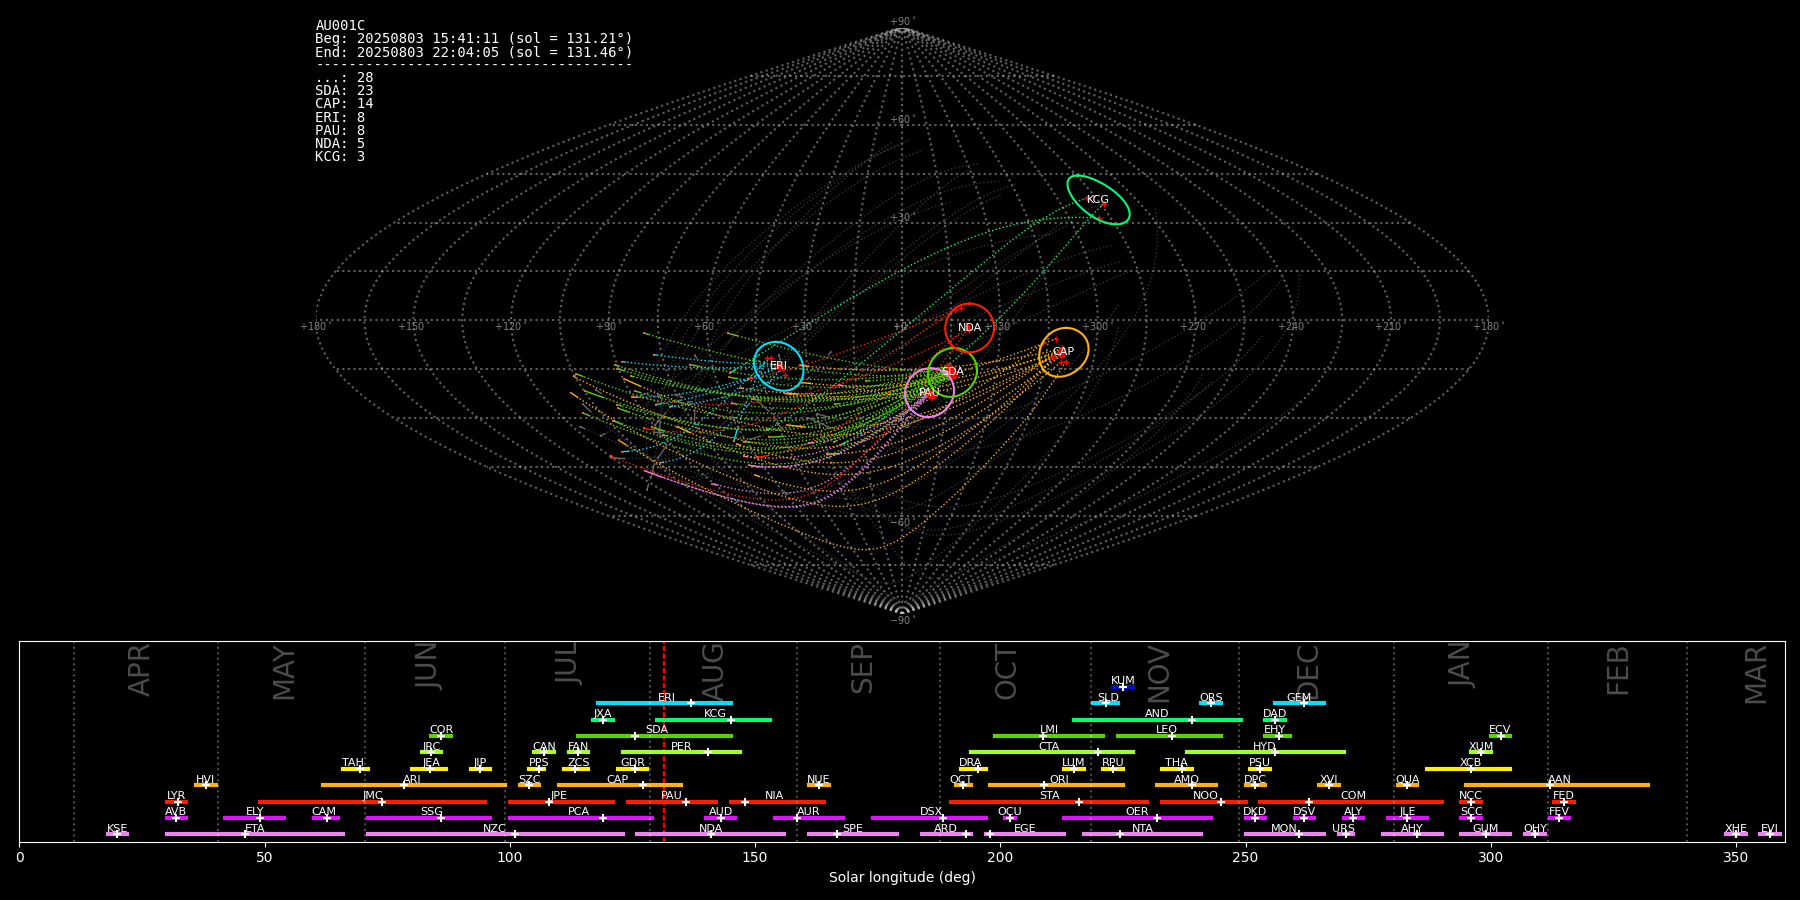The width and height of the screenshot is (1800, 900).
Task: Click the 'NDA: 5' count entry
Action: [x=340, y=144]
